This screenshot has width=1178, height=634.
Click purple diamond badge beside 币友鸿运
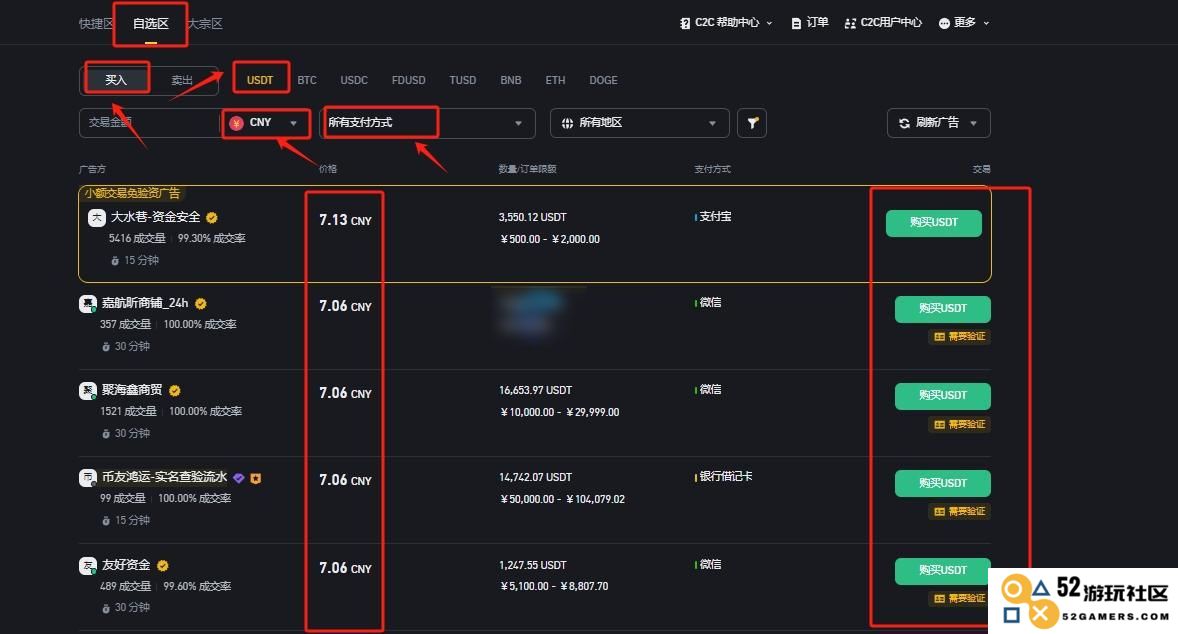click(238, 478)
